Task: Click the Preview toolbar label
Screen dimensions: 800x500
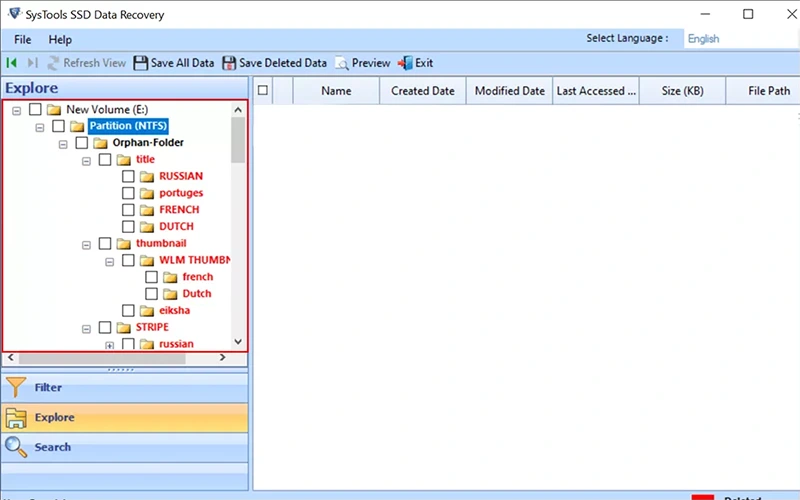Action: 371,63
